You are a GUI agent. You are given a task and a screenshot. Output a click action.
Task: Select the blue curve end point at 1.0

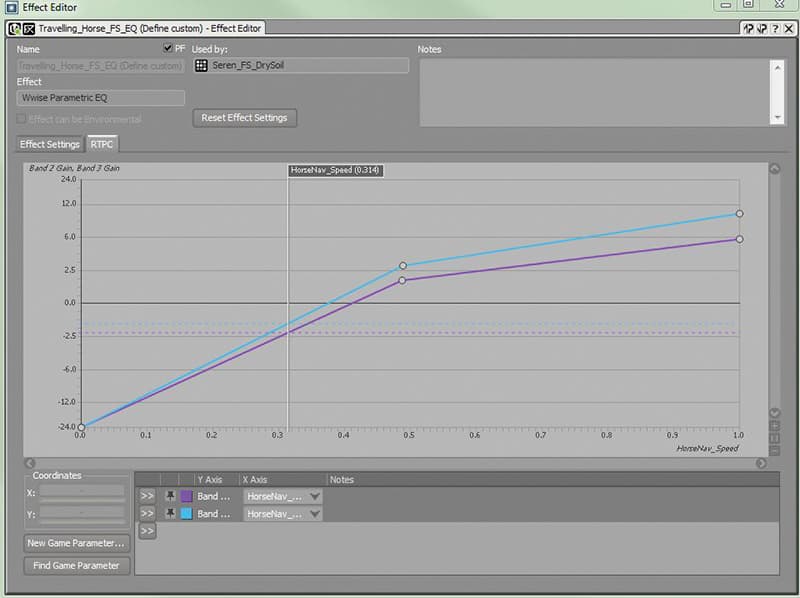point(739,213)
